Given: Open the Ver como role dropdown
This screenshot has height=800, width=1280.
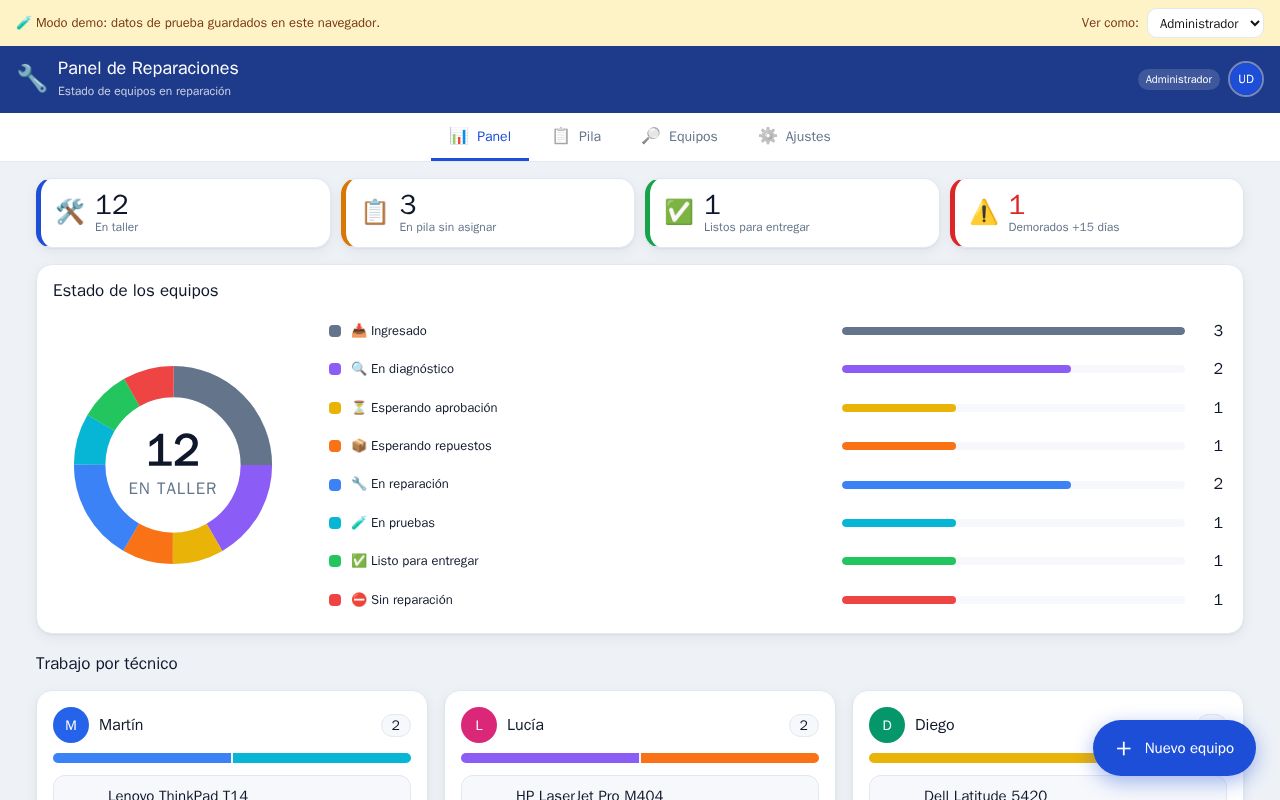Looking at the screenshot, I should click(1205, 23).
